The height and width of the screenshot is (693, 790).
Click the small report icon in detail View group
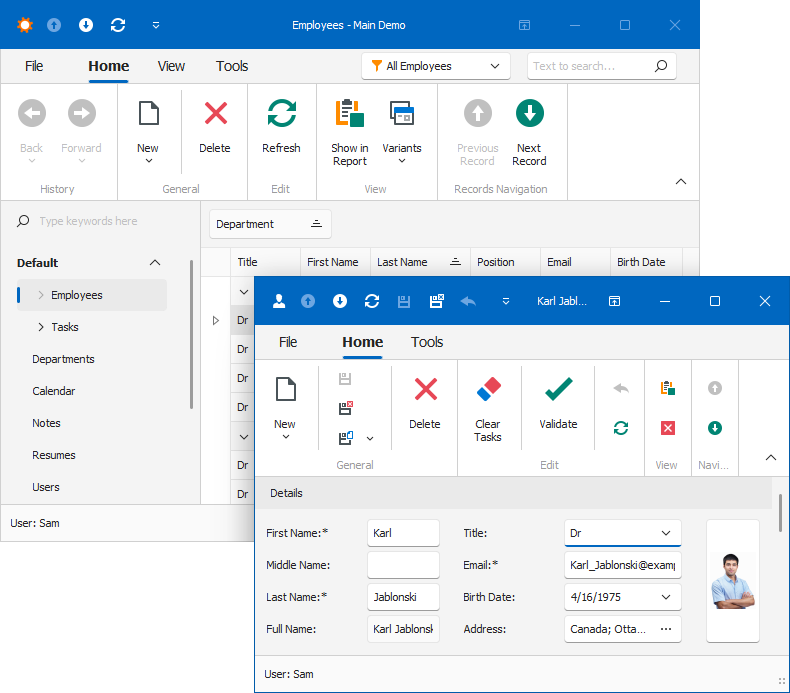pos(668,388)
